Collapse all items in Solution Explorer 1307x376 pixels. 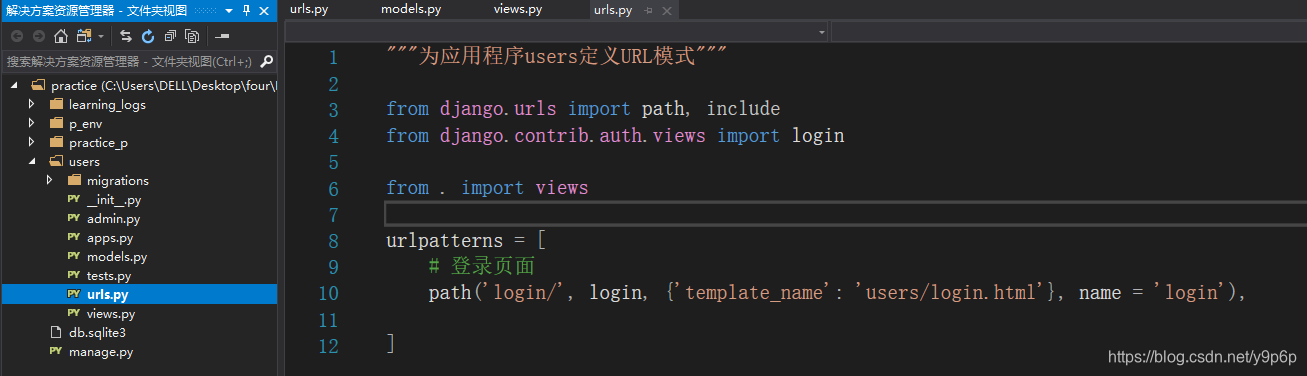(170, 36)
